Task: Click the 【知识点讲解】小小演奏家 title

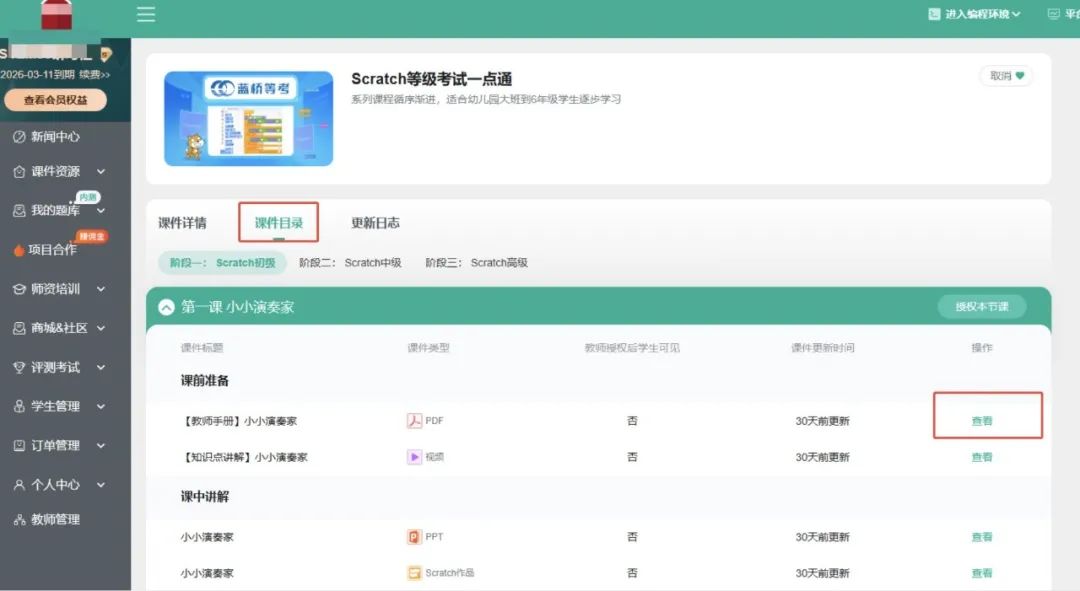Action: 245,457
